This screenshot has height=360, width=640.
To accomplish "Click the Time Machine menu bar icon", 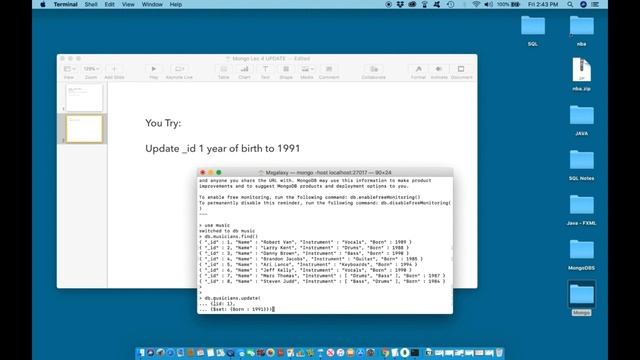I will click(450, 4).
